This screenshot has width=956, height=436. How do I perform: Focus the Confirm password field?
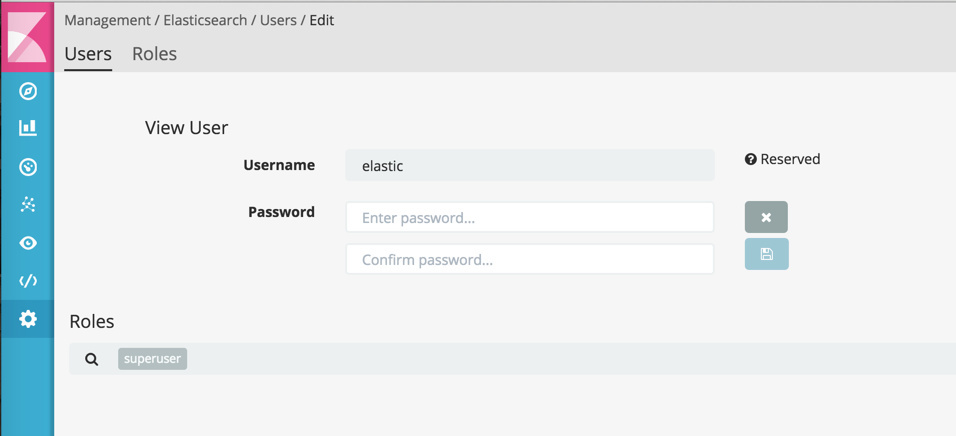click(530, 259)
